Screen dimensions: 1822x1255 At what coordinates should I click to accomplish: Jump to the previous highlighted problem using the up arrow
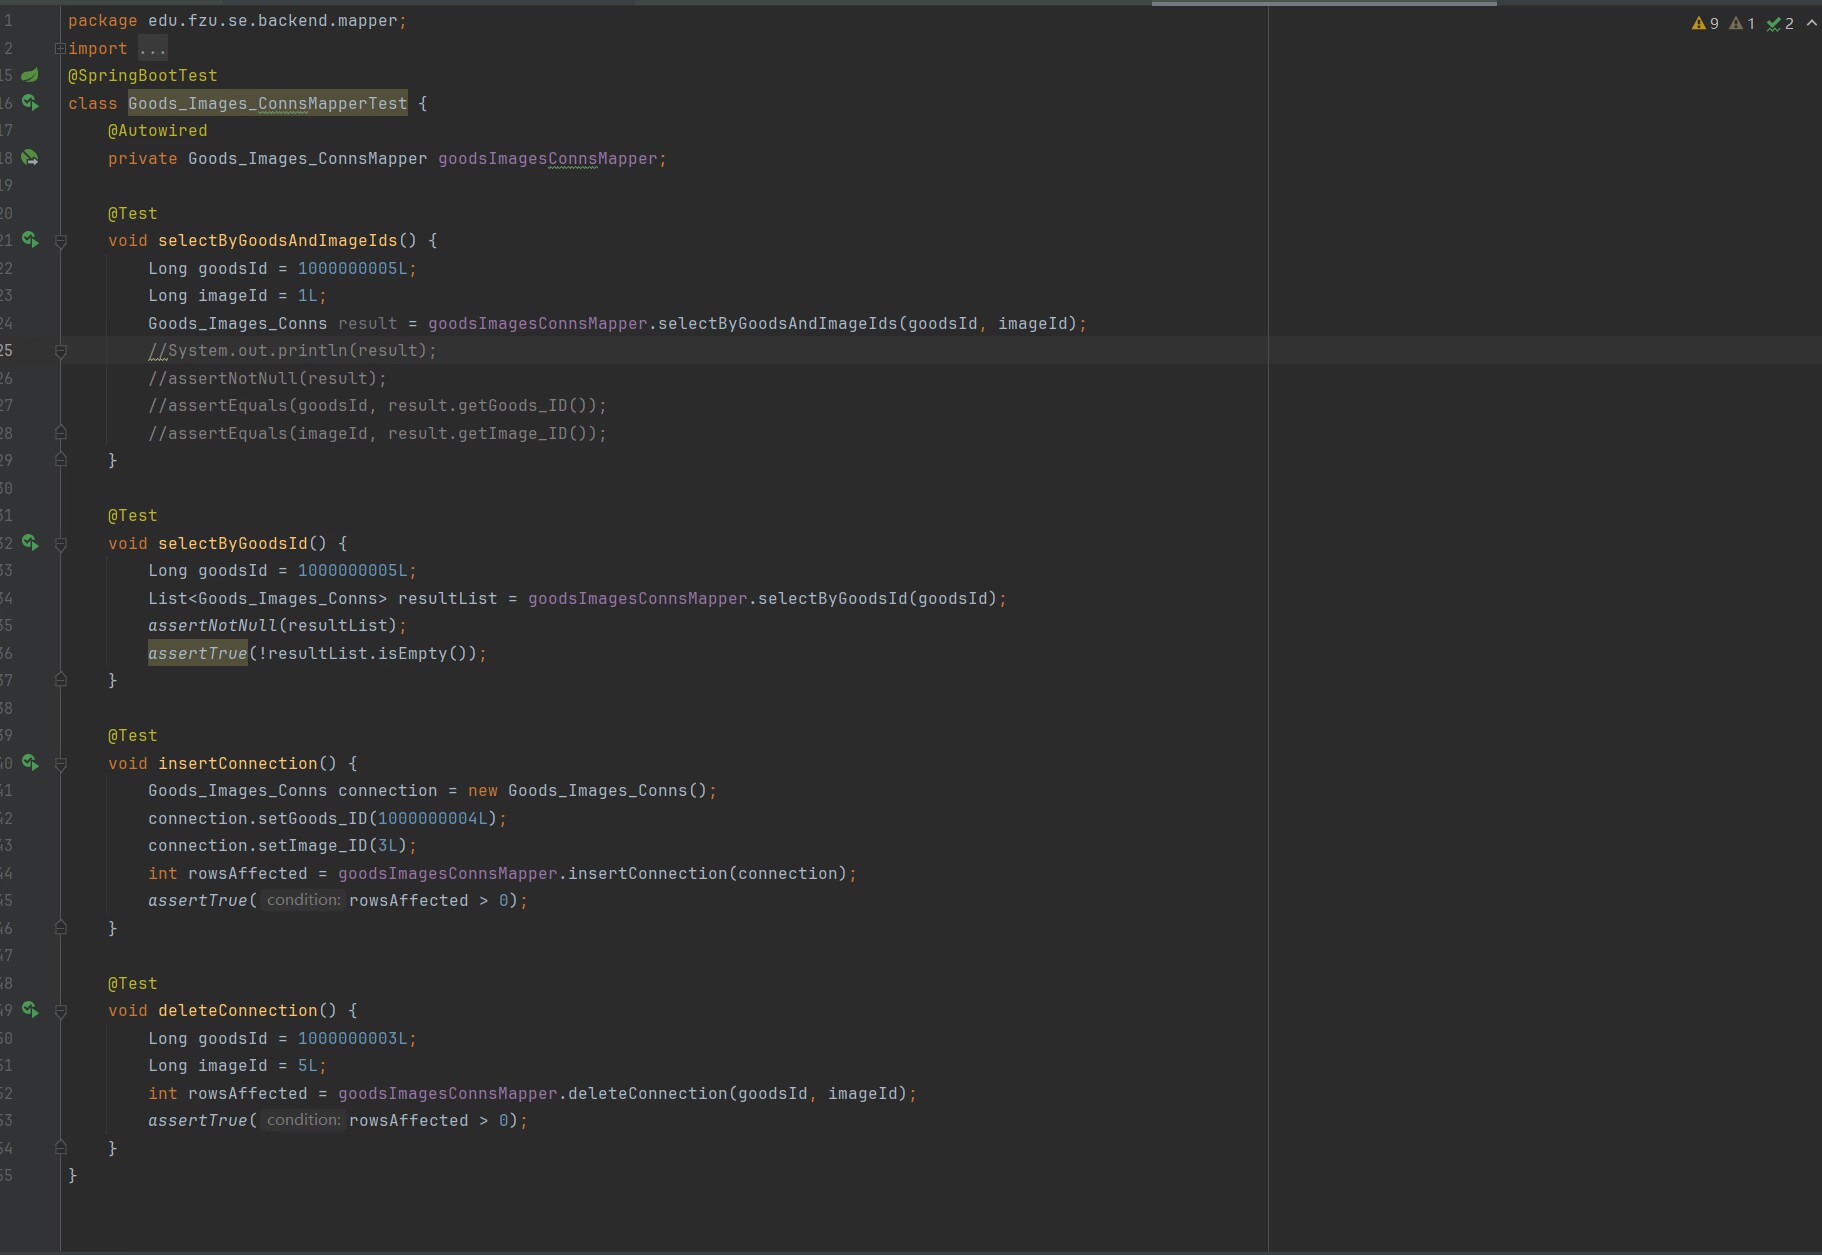[x=1811, y=23]
